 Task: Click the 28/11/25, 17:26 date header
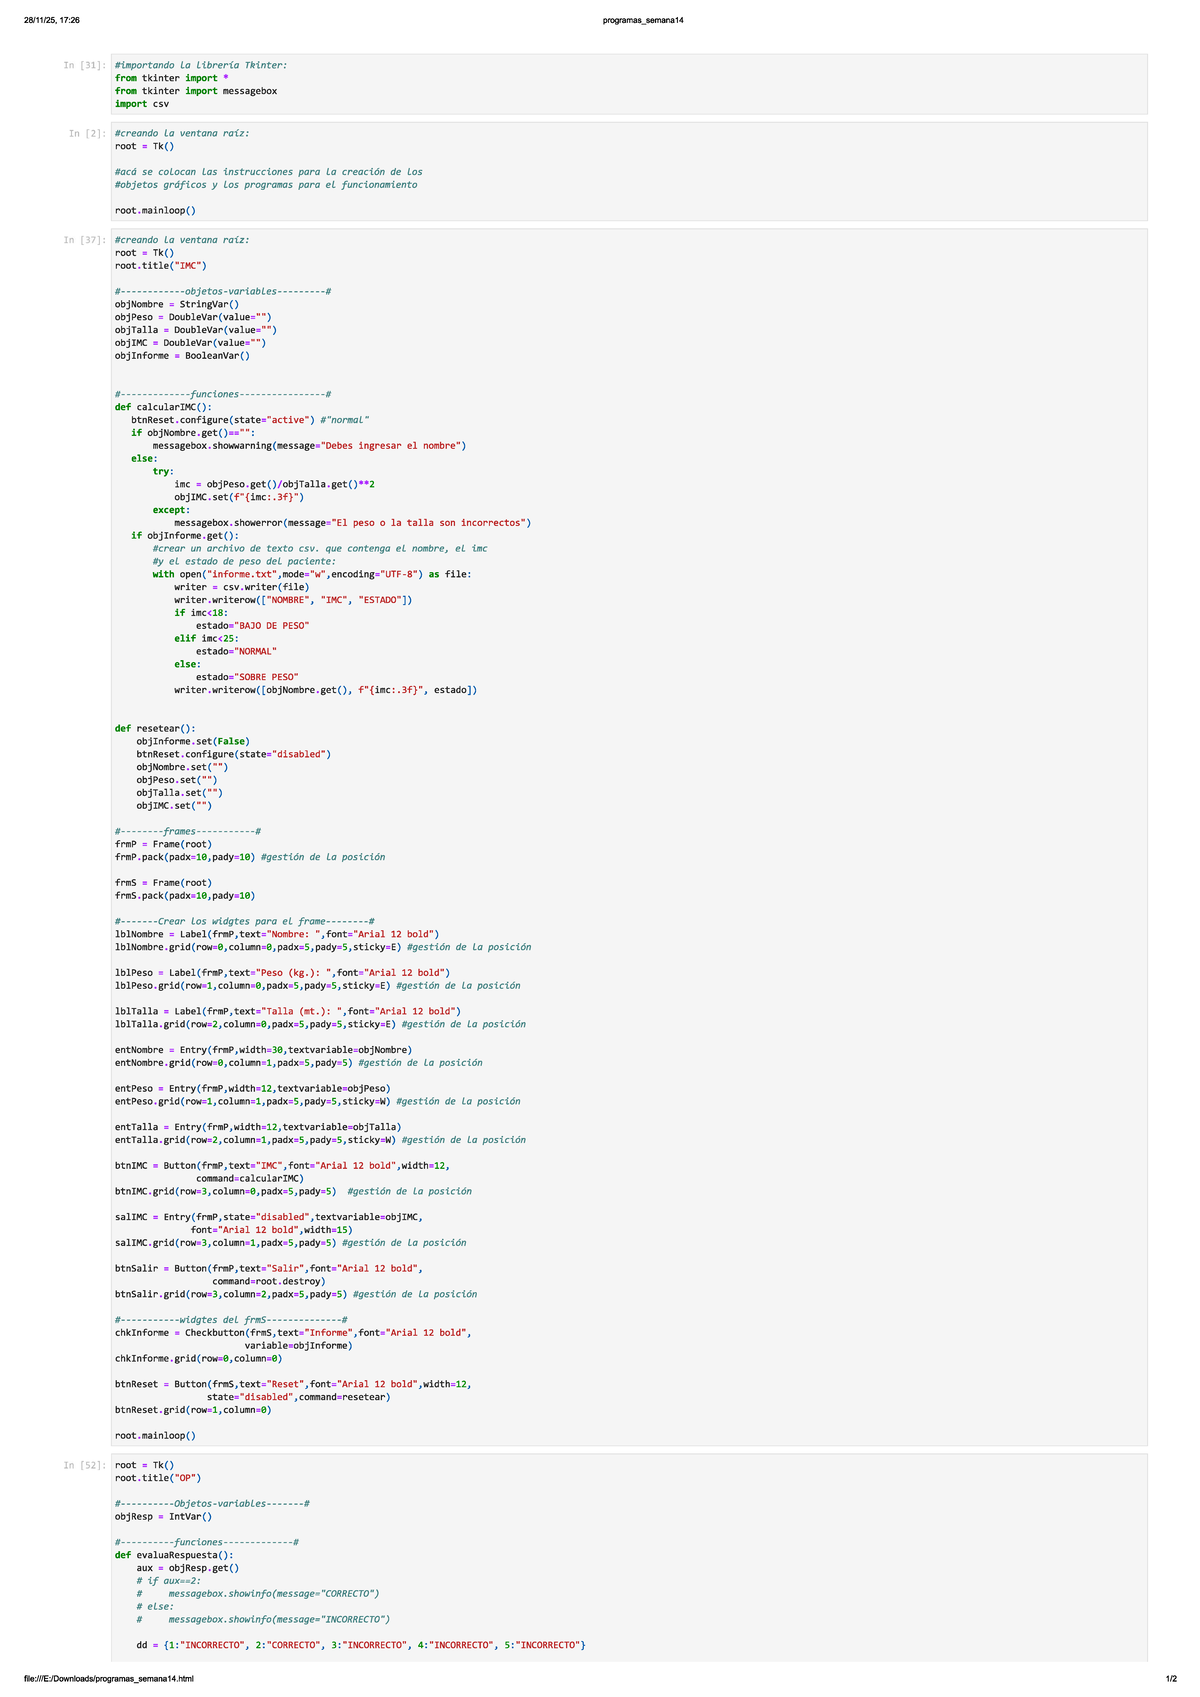tap(52, 20)
